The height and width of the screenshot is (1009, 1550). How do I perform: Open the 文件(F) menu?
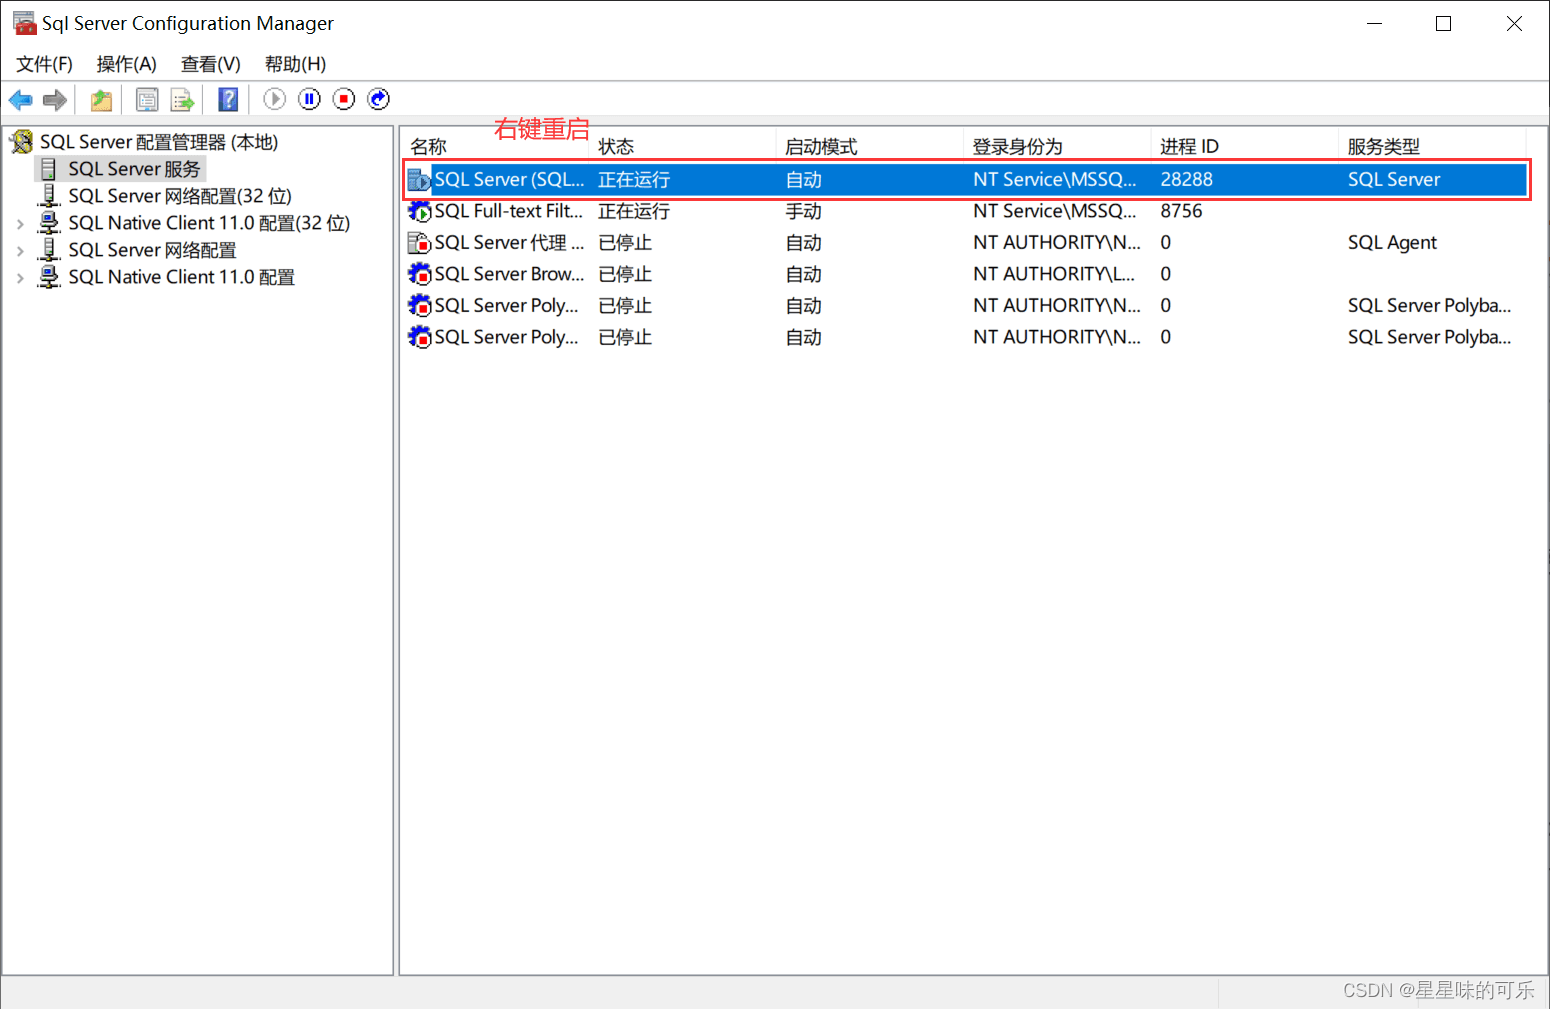44,64
